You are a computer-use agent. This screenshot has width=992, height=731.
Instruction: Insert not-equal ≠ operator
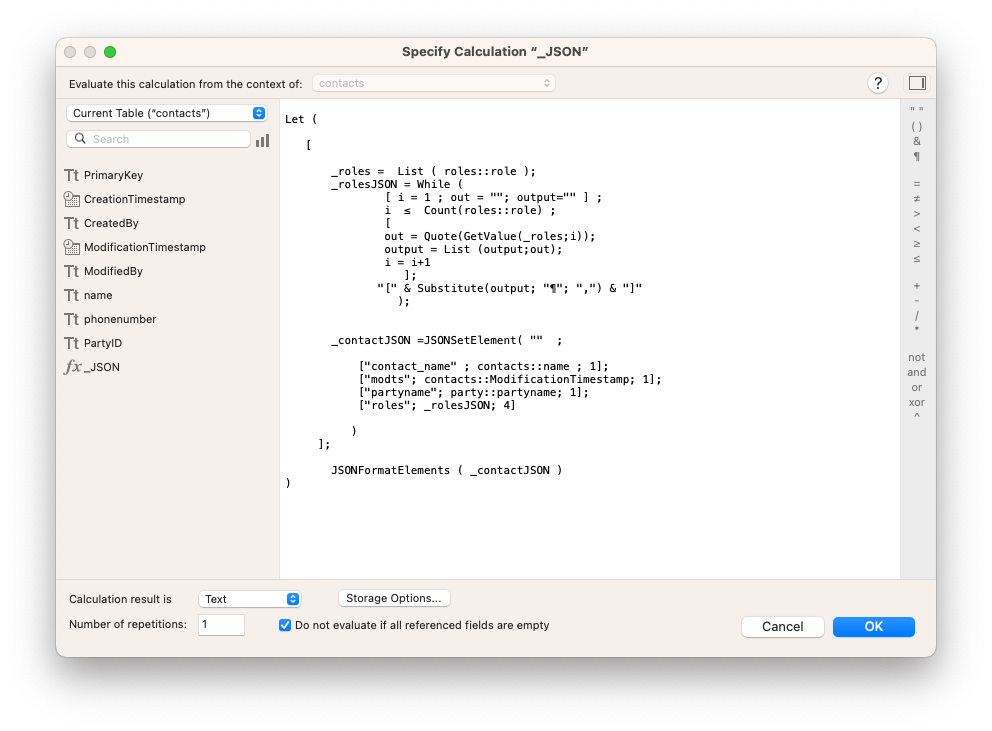coord(917,199)
